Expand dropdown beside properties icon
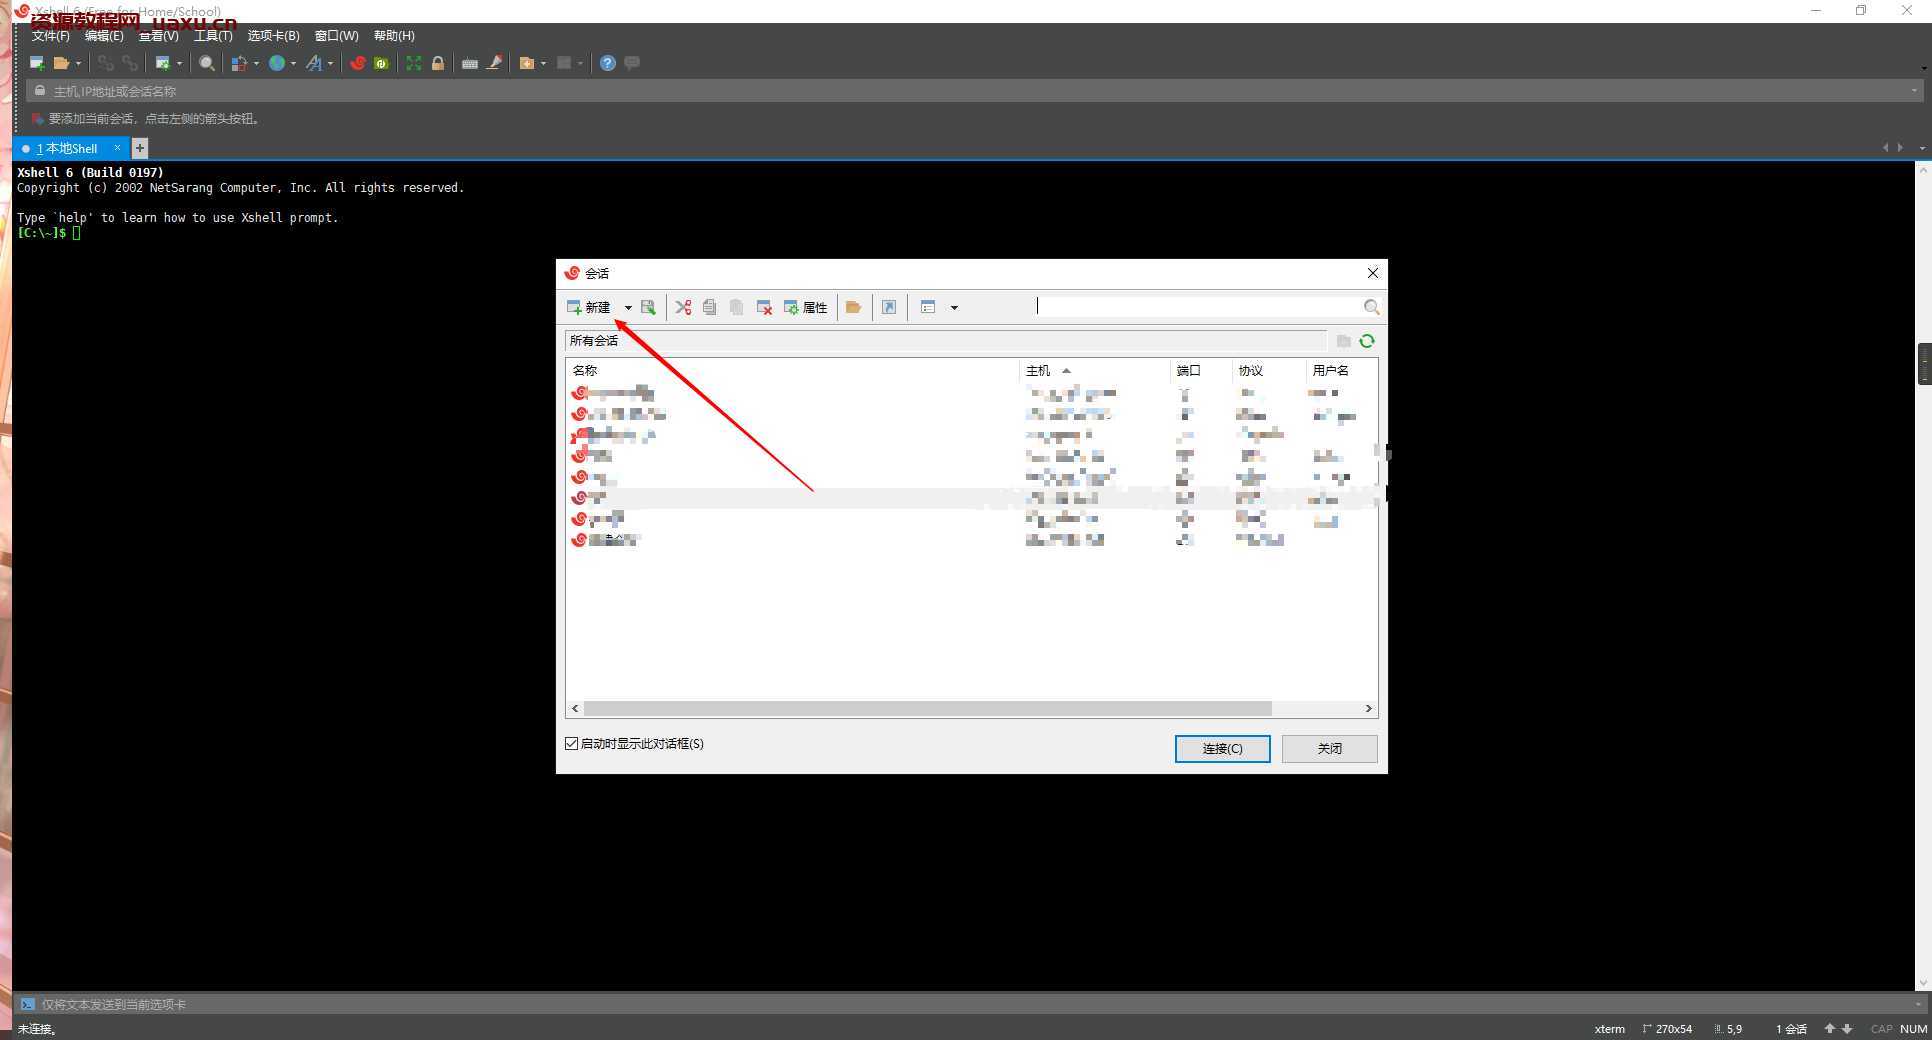This screenshot has height=1040, width=1932. 180,63
